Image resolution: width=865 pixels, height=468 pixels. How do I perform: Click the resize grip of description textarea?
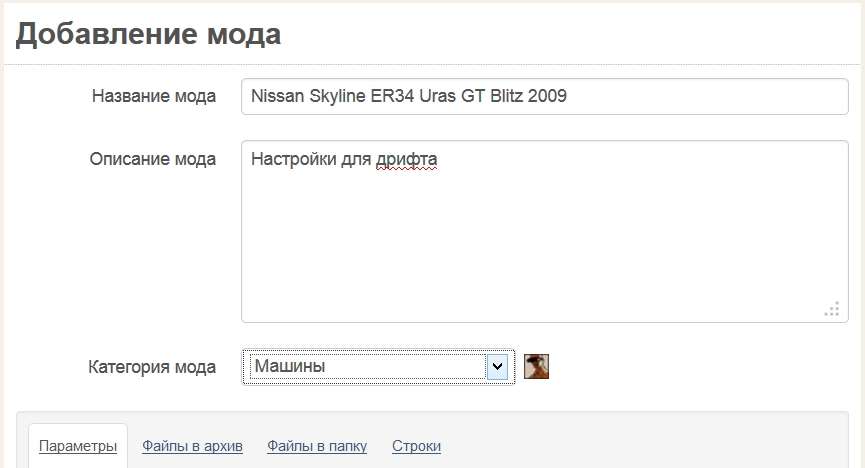(832, 309)
